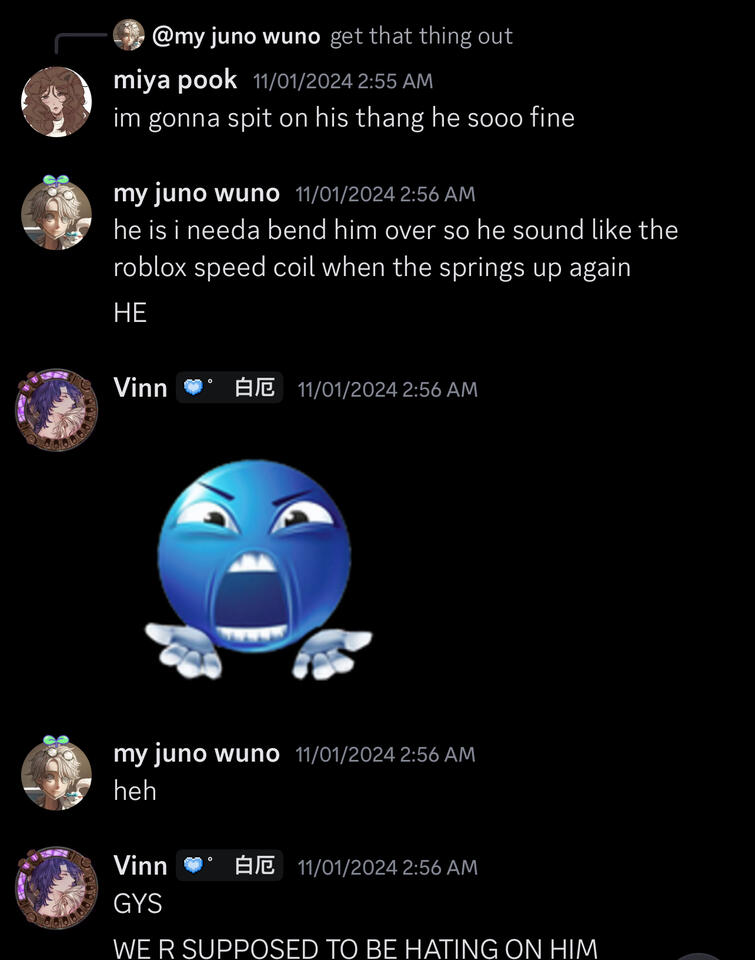
Task: Open Vinn's avatar beside the GYS message
Action: pyautogui.click(x=56, y=887)
